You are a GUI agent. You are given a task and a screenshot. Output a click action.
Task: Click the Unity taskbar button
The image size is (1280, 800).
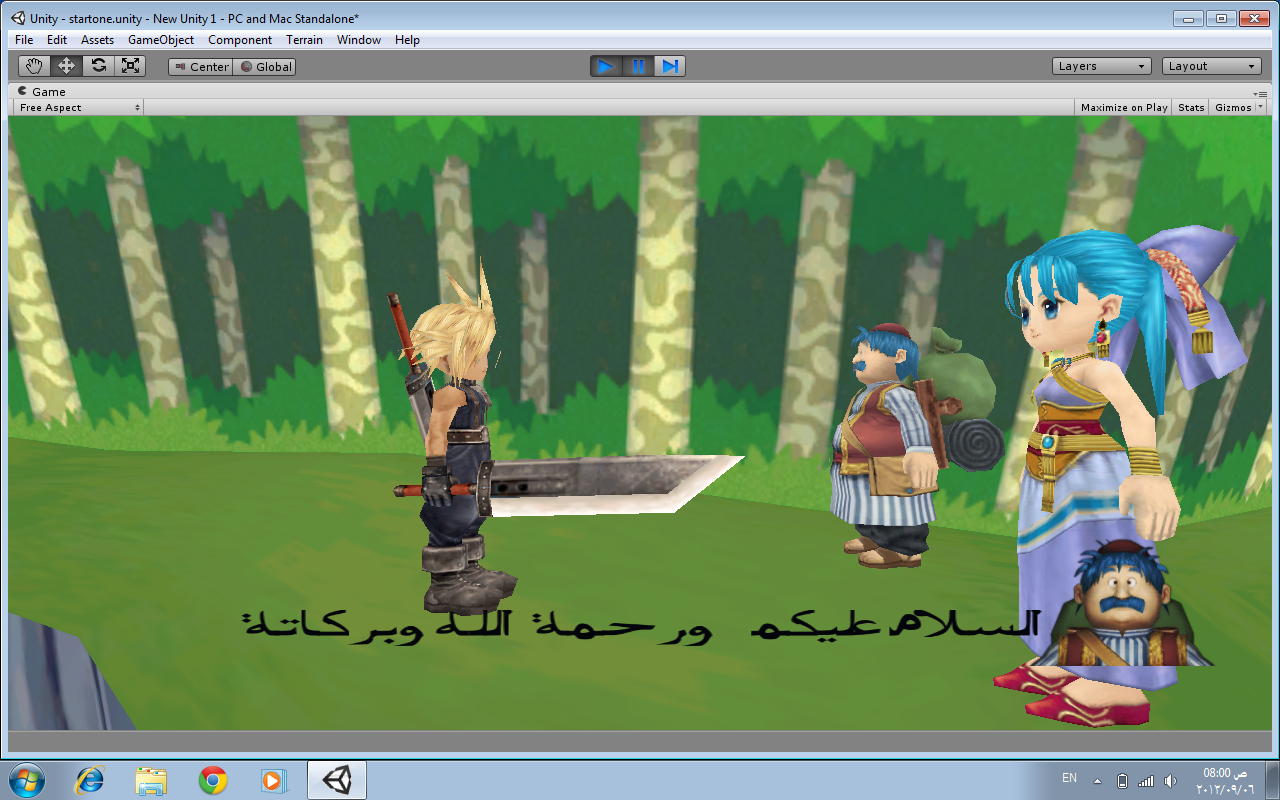(x=336, y=780)
